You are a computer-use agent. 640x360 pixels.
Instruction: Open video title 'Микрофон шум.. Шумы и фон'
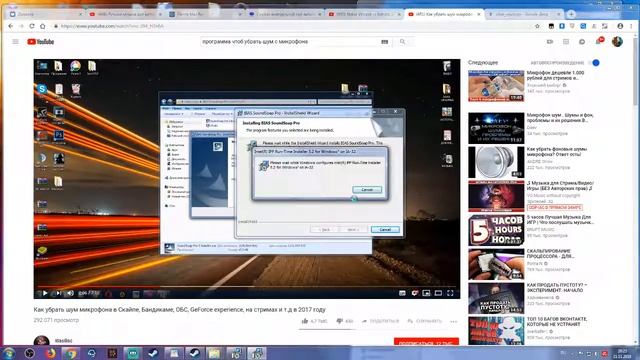(x=560, y=118)
